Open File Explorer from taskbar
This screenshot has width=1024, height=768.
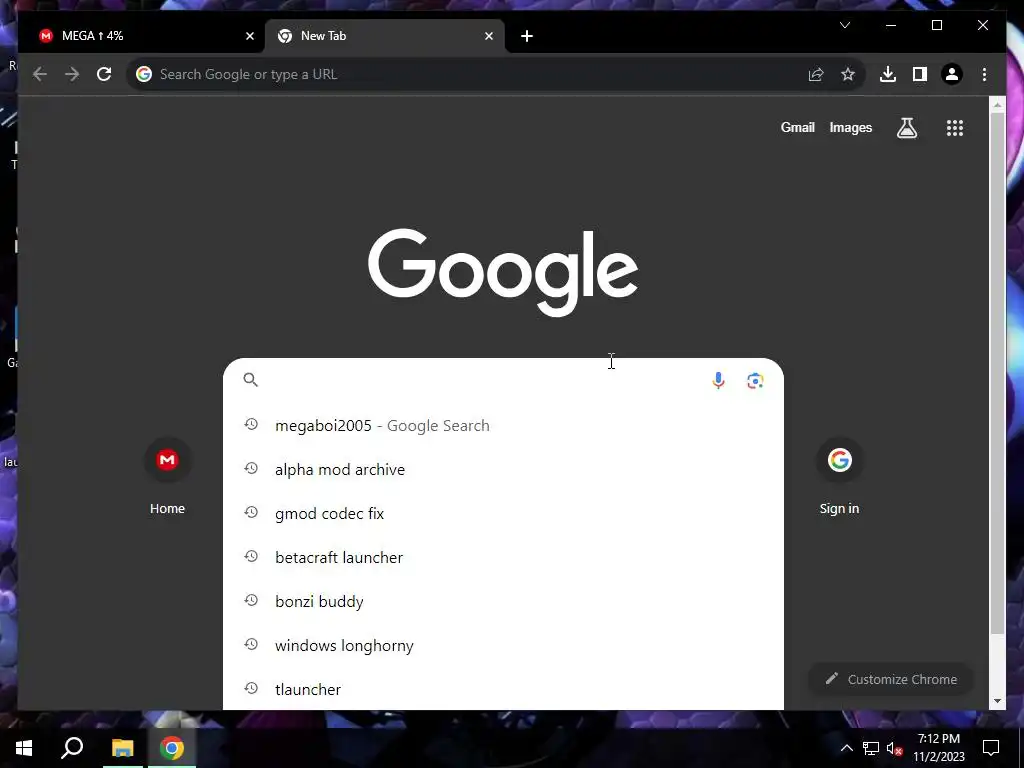pos(122,748)
